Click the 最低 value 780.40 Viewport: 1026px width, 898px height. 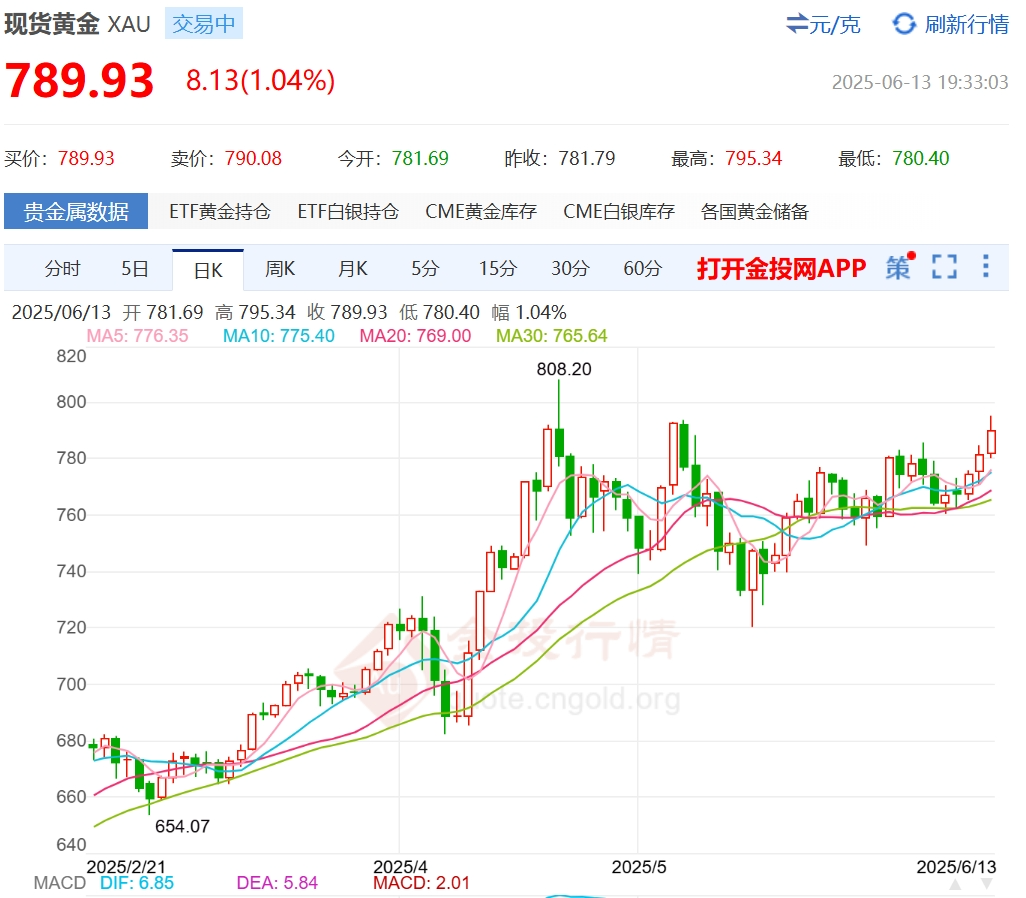pyautogui.click(x=921, y=158)
